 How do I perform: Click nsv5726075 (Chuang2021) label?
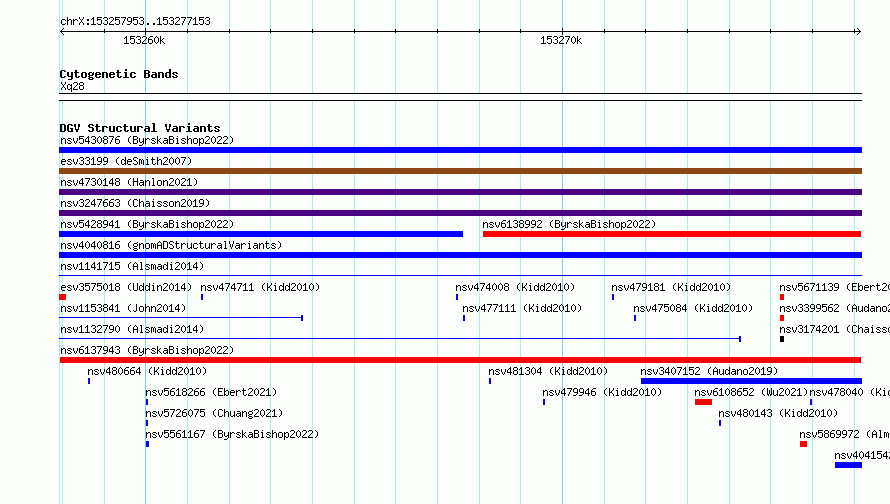(x=214, y=413)
